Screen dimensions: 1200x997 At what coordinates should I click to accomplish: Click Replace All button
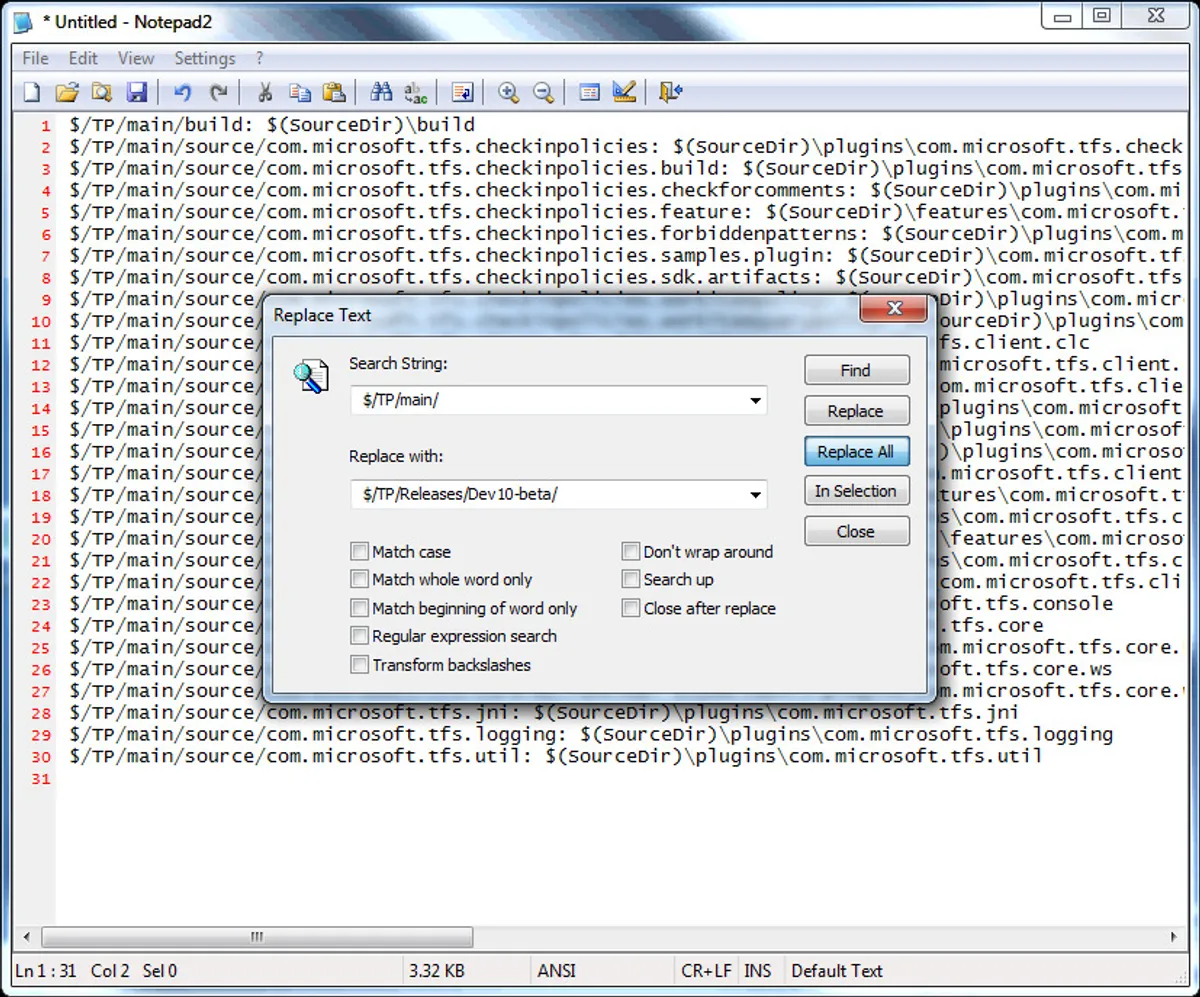(857, 452)
